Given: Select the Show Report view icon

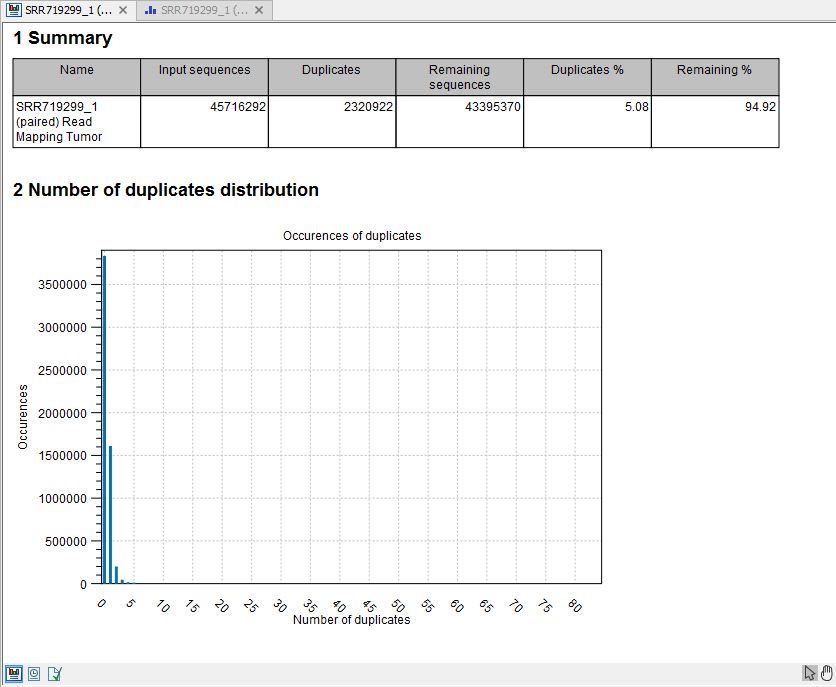Looking at the screenshot, I should [13, 673].
